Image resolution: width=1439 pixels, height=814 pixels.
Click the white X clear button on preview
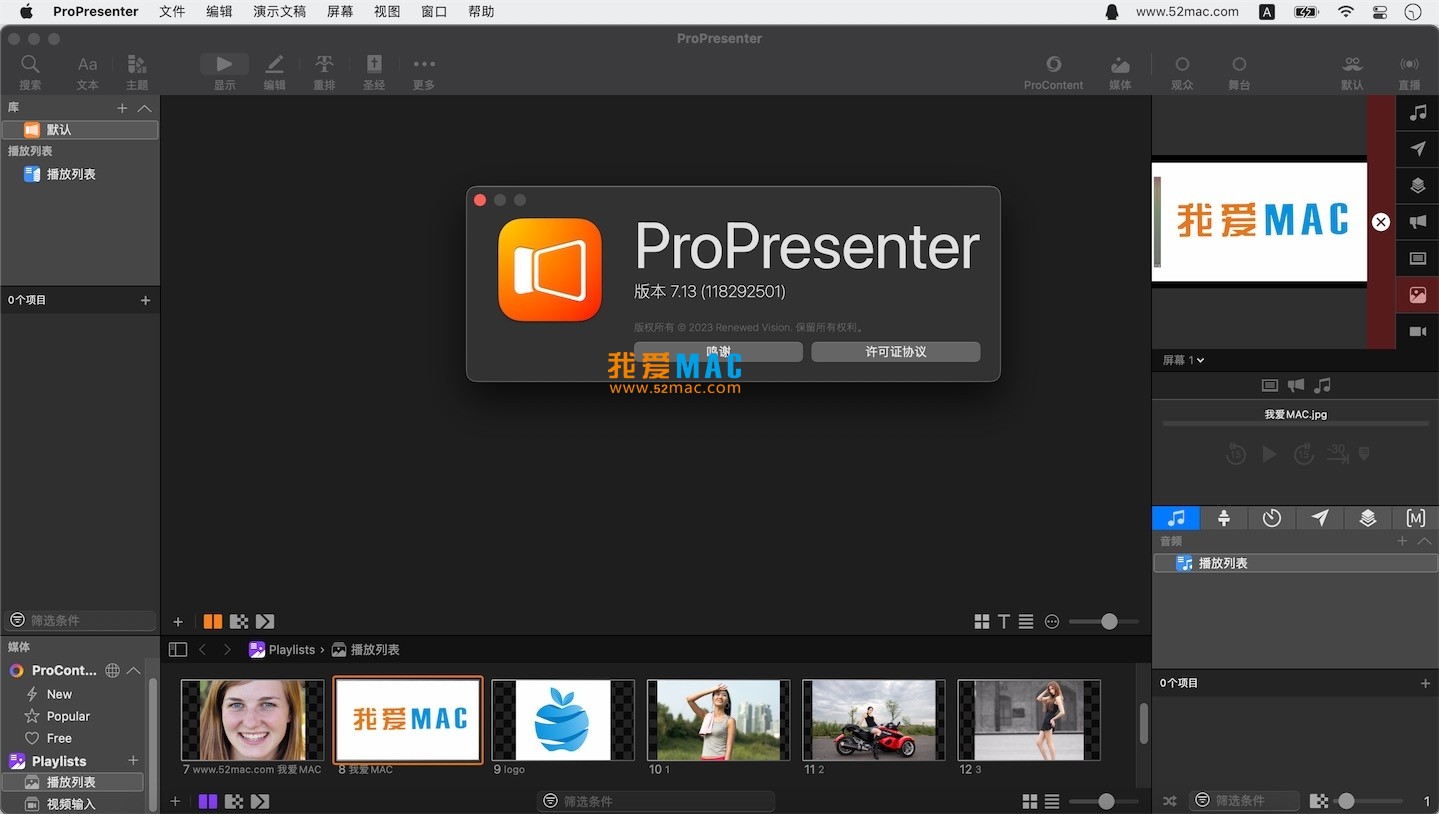pos(1381,222)
